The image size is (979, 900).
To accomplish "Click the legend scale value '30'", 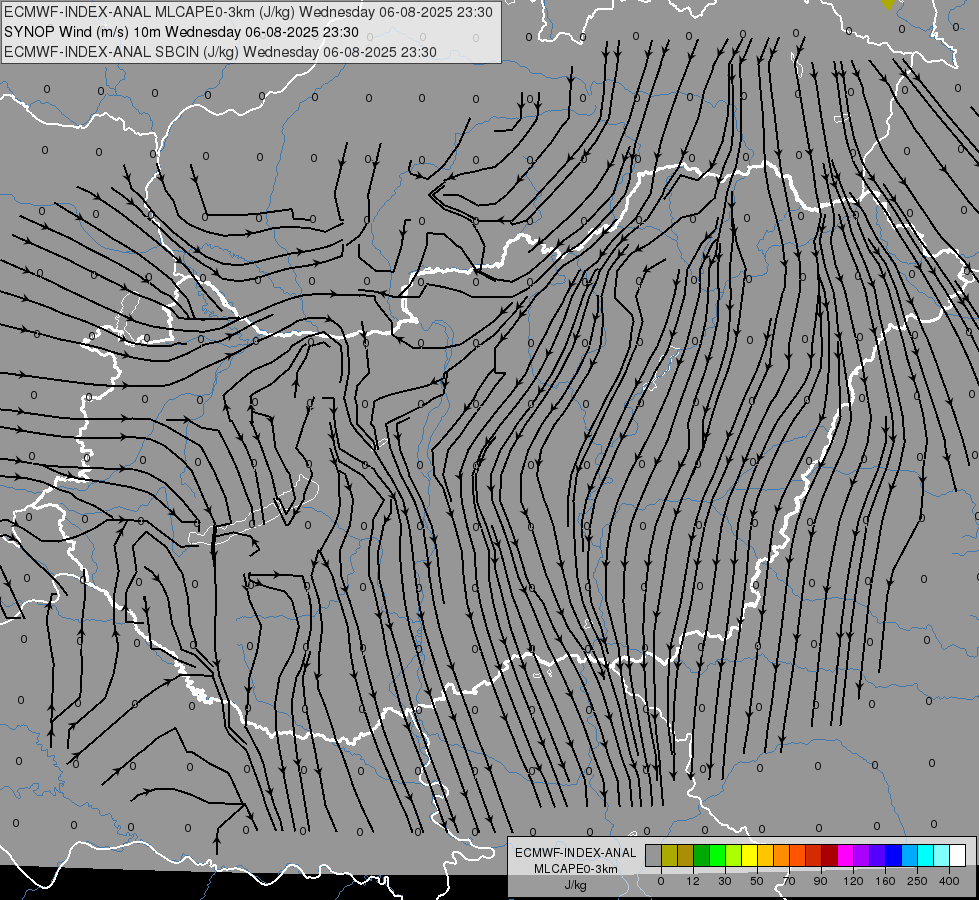I will coord(725,881).
